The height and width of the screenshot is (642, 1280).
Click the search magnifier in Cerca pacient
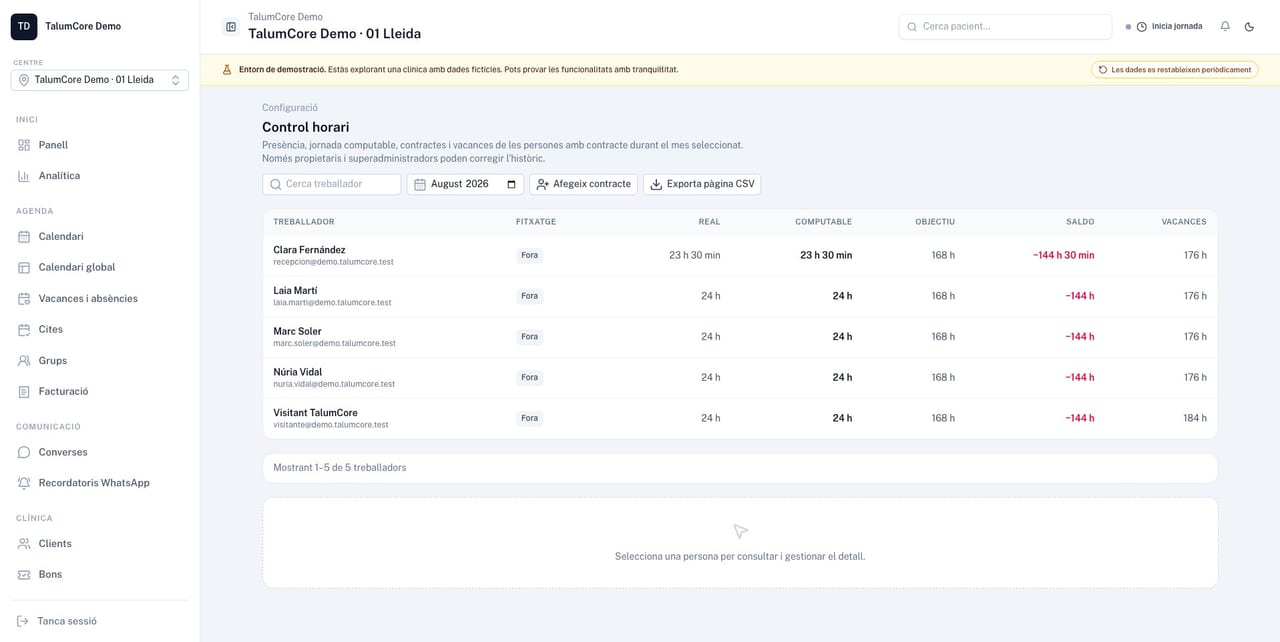(x=912, y=27)
